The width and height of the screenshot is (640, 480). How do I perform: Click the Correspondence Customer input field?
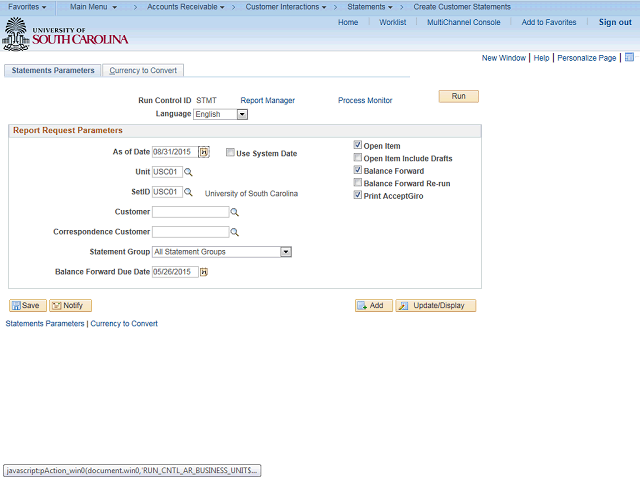(x=190, y=232)
